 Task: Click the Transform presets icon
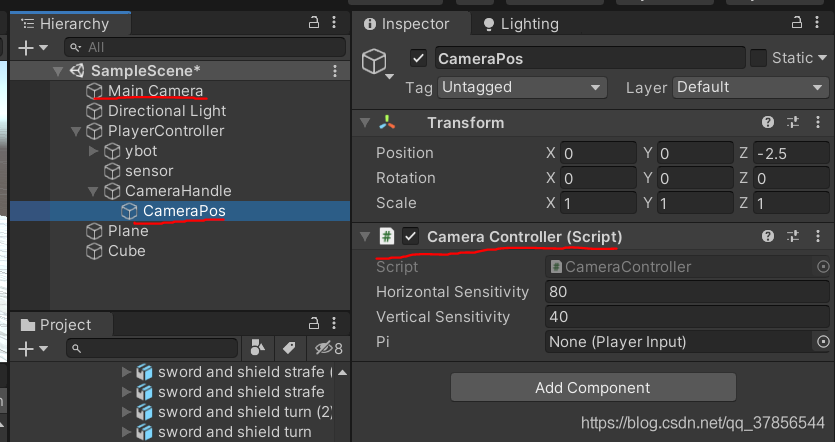tap(793, 123)
